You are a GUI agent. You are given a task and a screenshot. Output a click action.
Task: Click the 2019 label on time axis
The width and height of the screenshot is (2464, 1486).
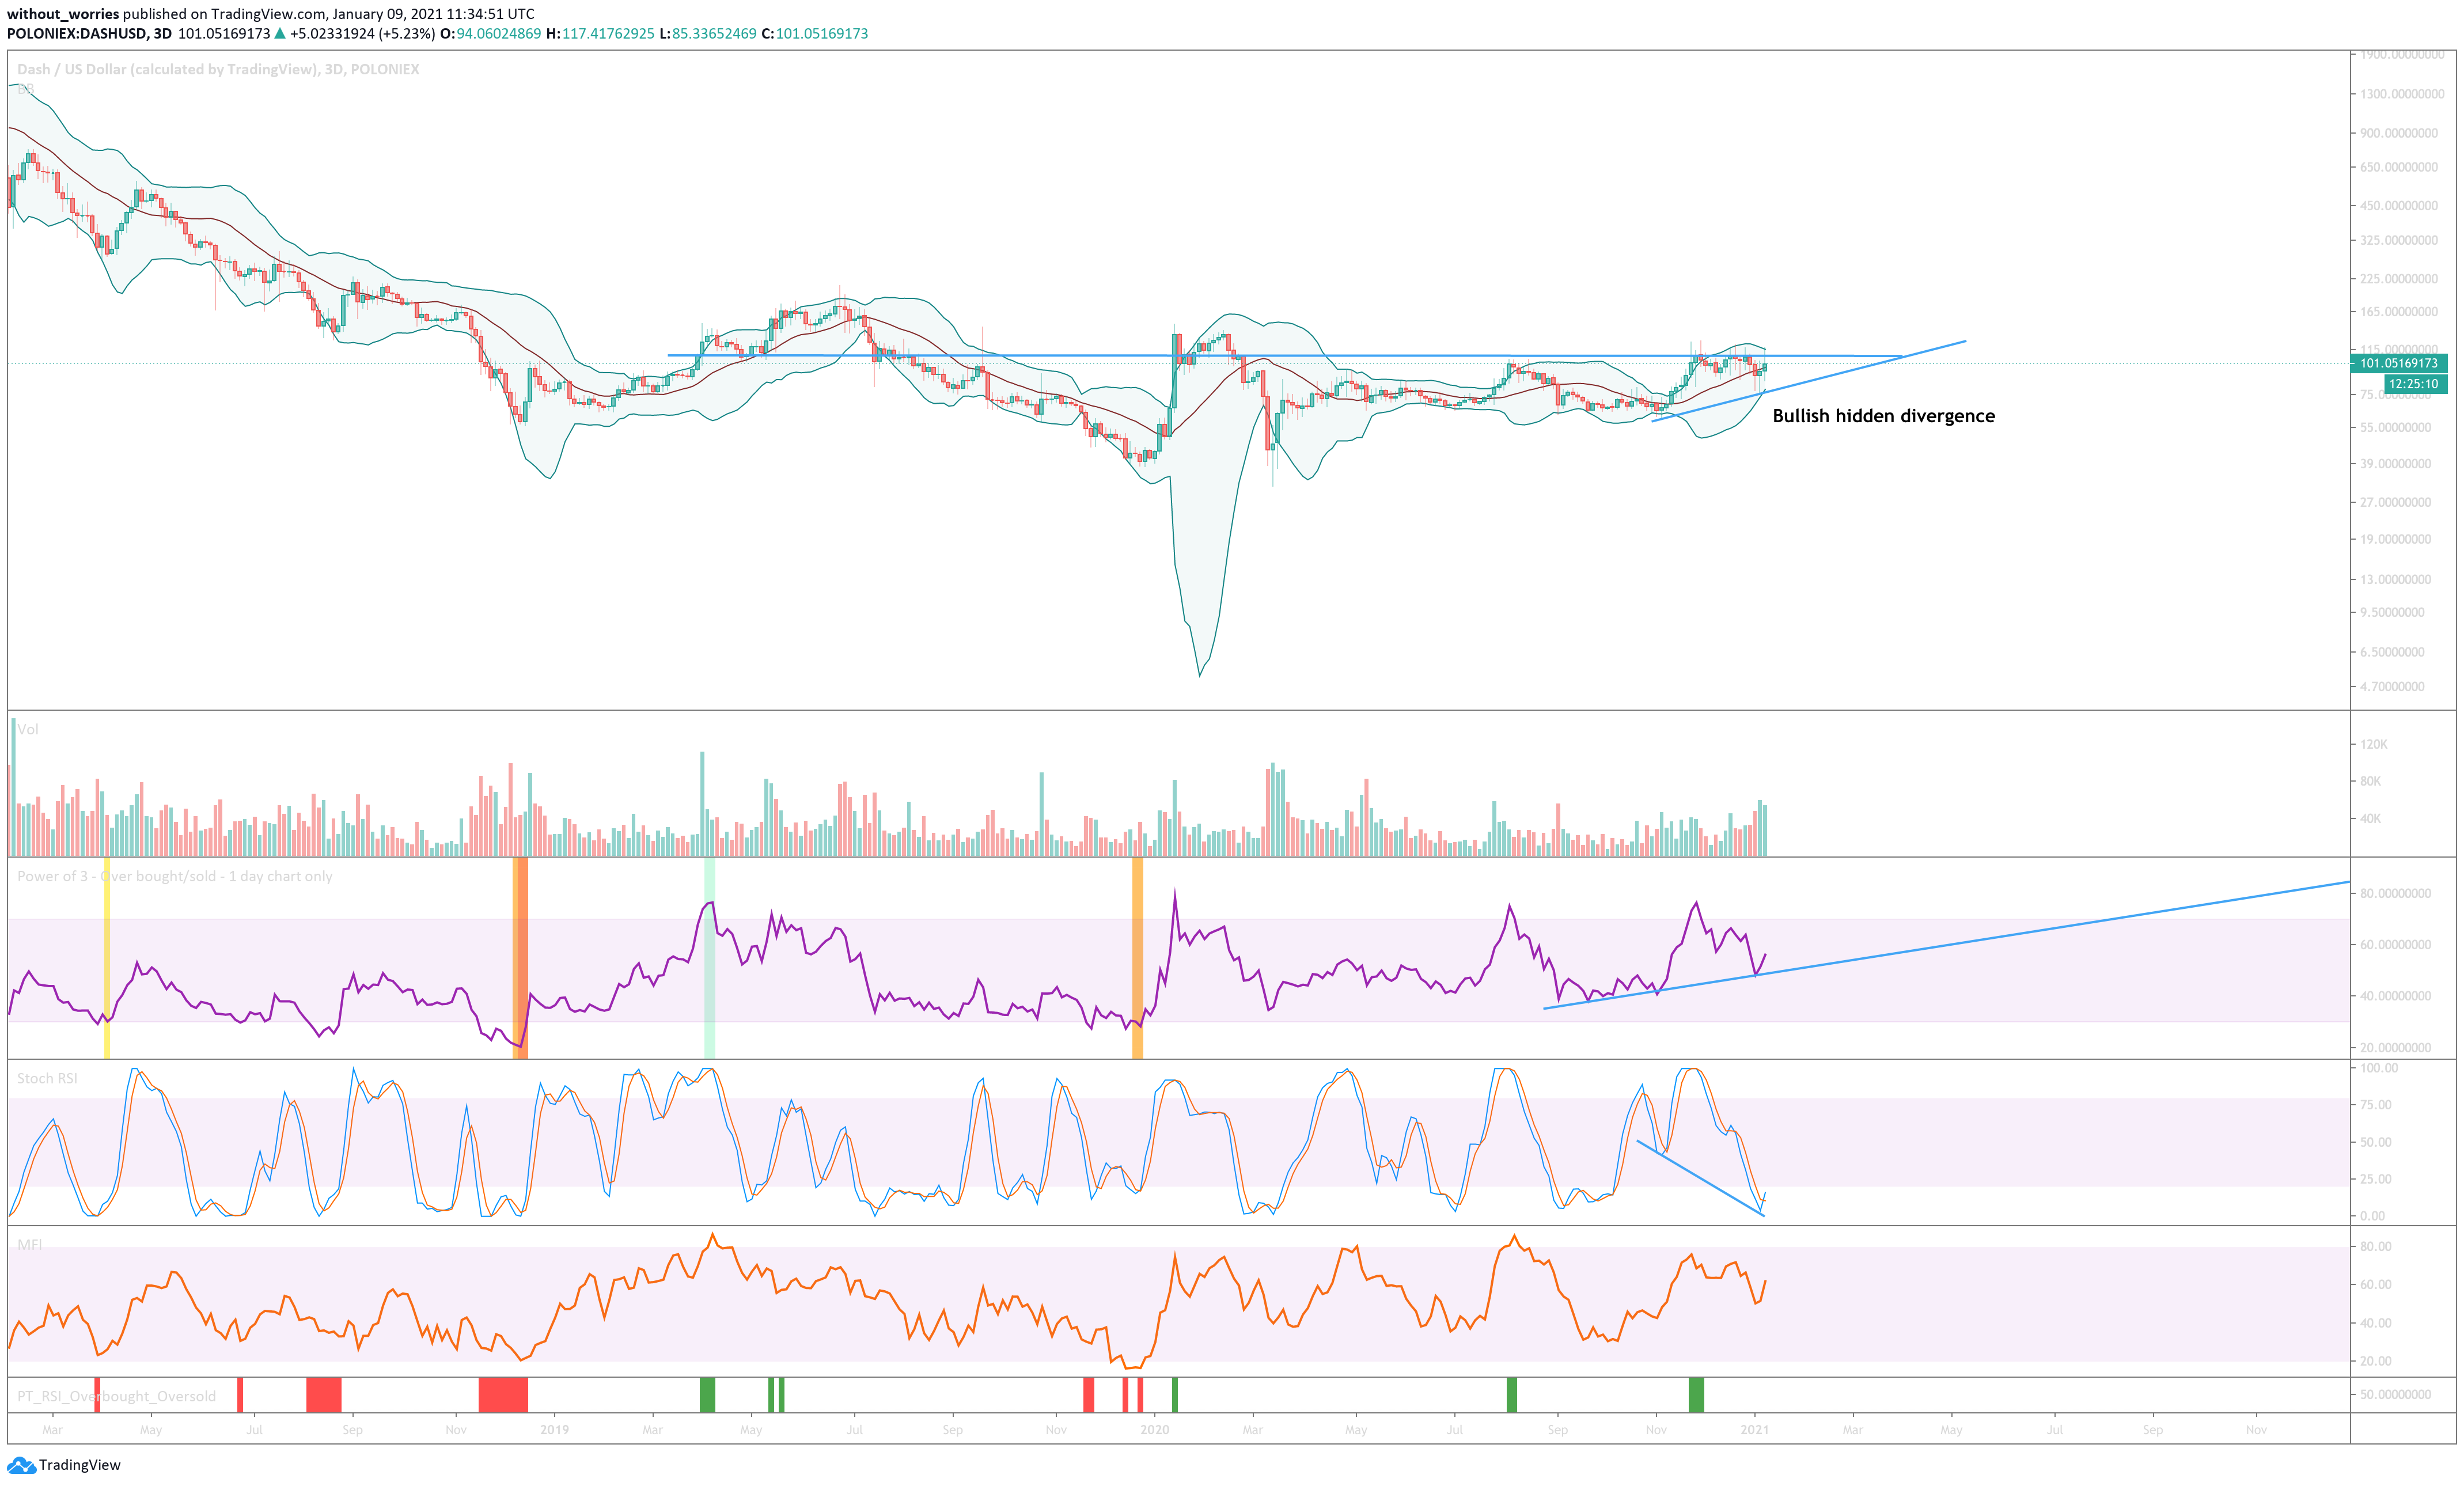[x=554, y=1430]
